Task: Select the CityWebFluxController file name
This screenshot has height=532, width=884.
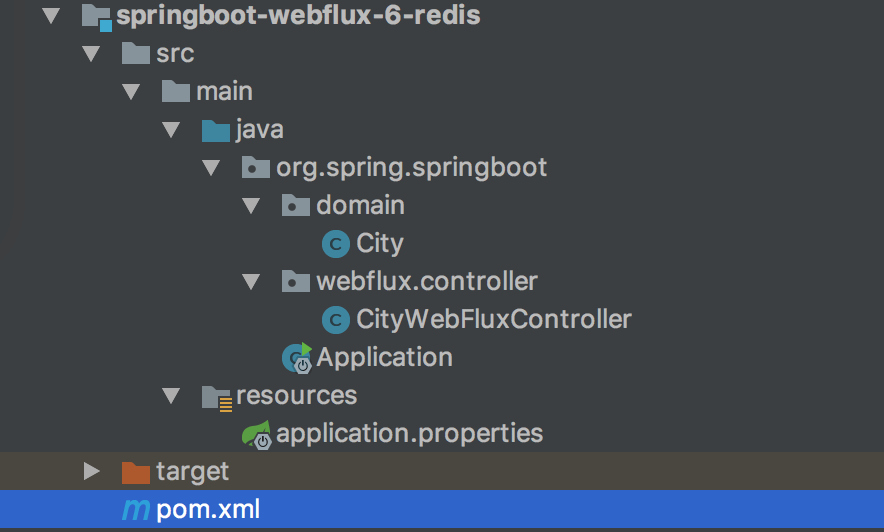Action: (494, 319)
